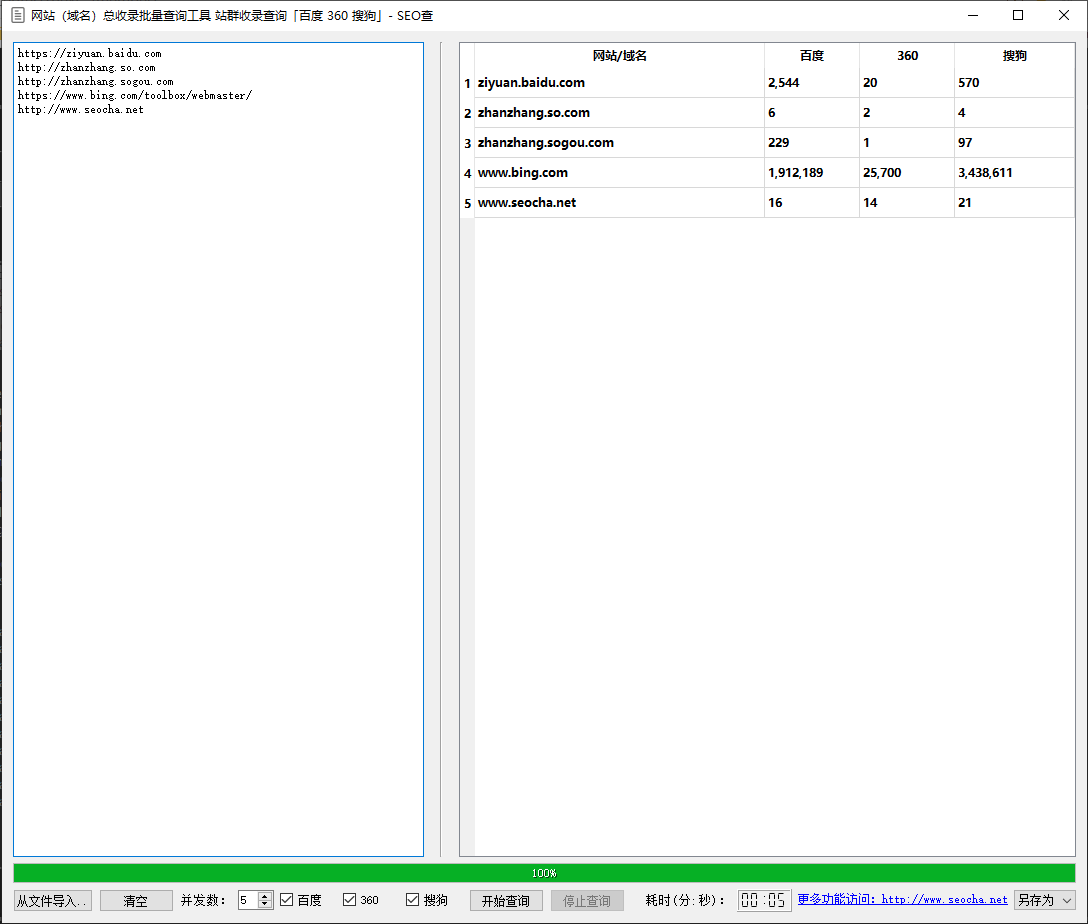Open the 另存为 dropdown
The image size is (1088, 924).
pos(1045,900)
